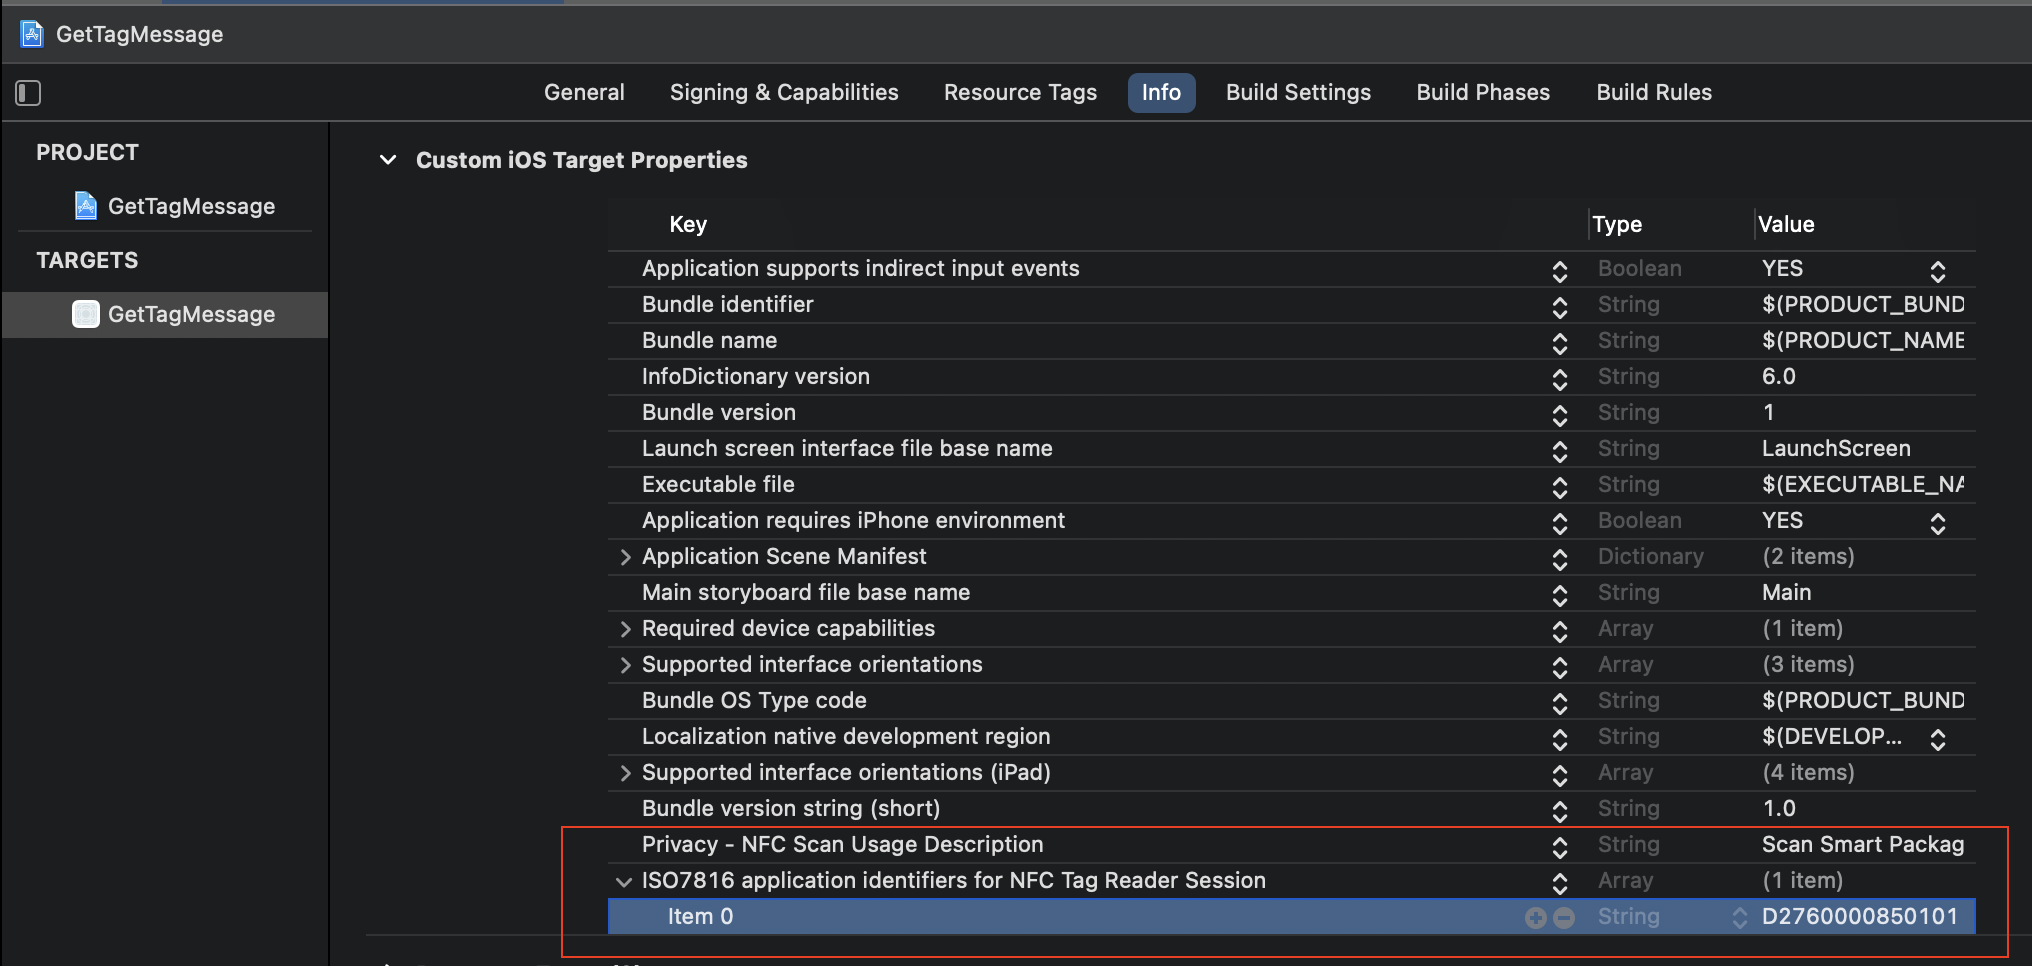Image resolution: width=2032 pixels, height=966 pixels.
Task: Open value popup for Localization native development region
Action: 1937,739
